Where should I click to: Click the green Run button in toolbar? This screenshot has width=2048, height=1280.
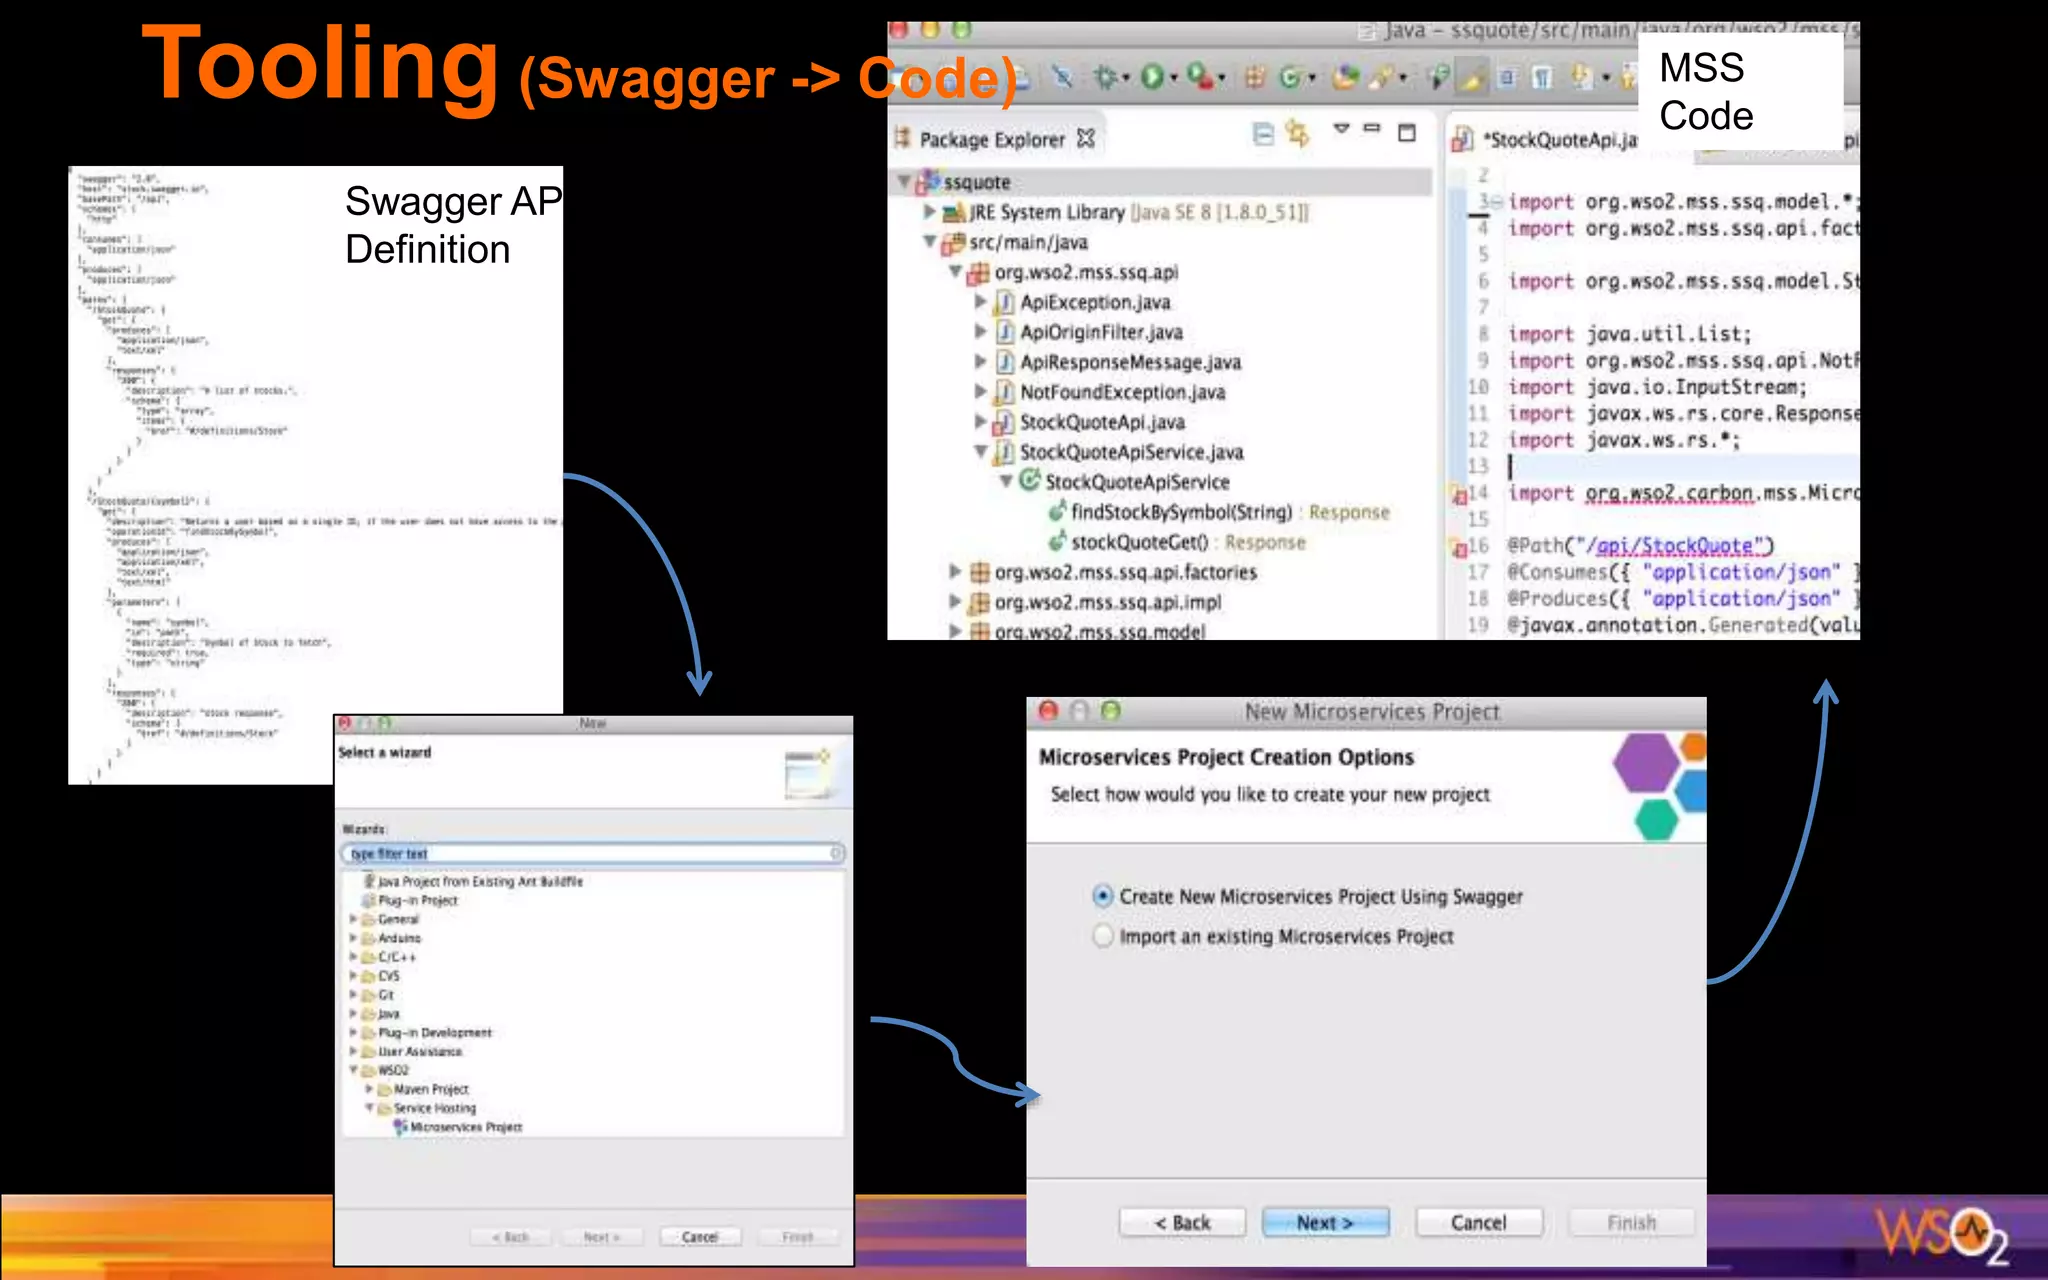pos(1152,77)
